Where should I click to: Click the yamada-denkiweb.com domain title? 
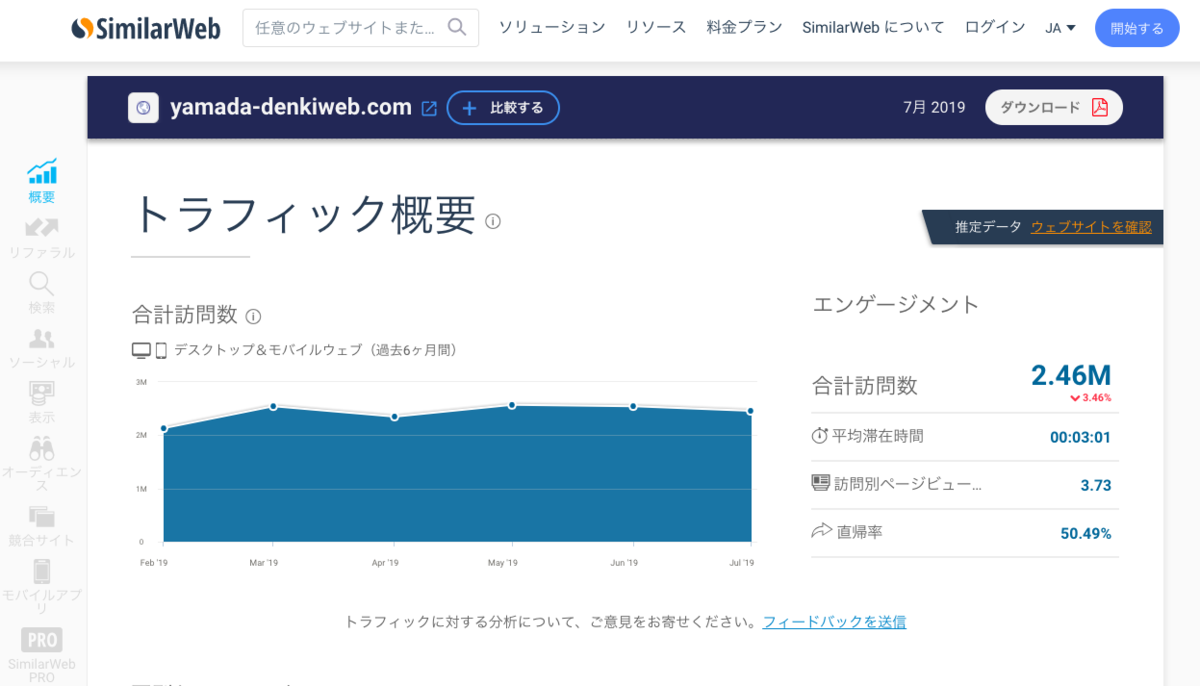(x=291, y=107)
